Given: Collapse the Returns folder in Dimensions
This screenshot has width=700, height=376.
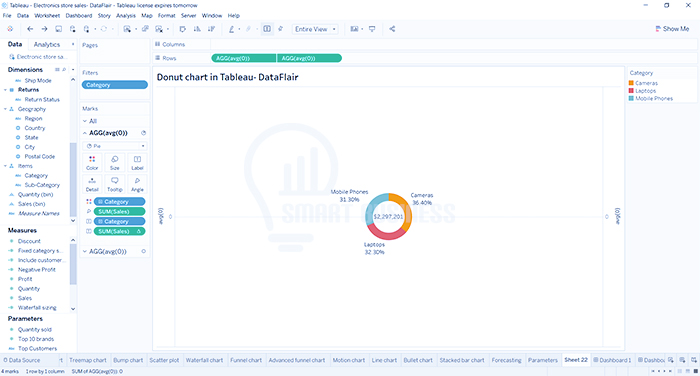Looking at the screenshot, I should (x=5, y=90).
